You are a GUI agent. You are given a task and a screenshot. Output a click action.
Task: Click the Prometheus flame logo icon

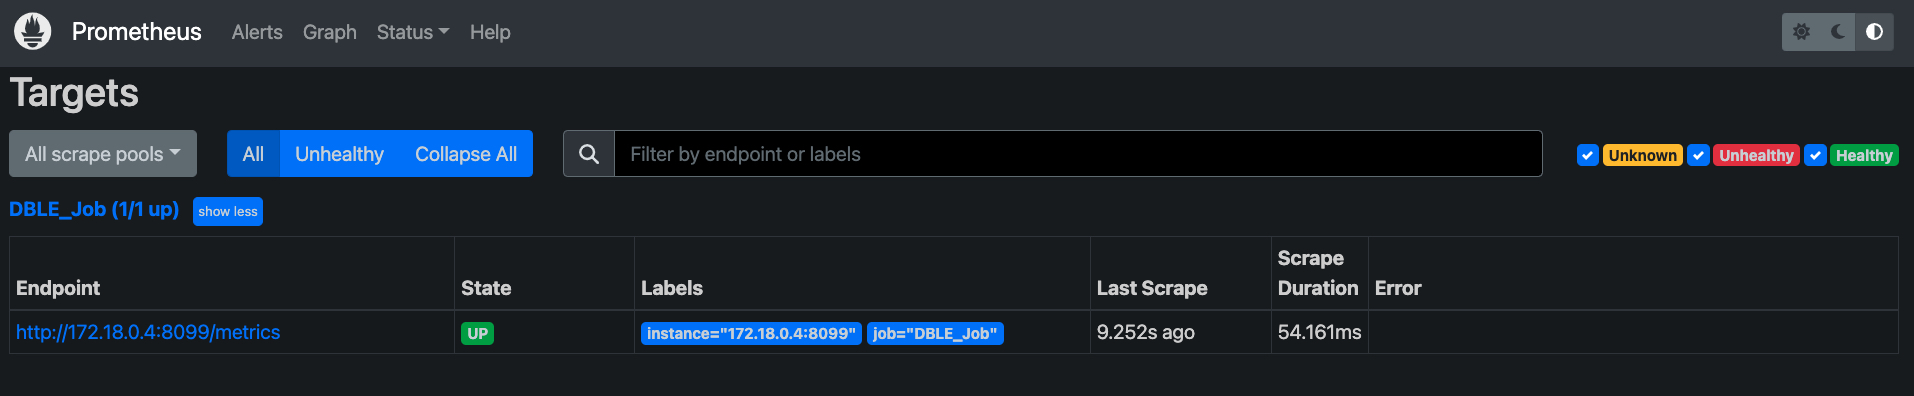(33, 32)
